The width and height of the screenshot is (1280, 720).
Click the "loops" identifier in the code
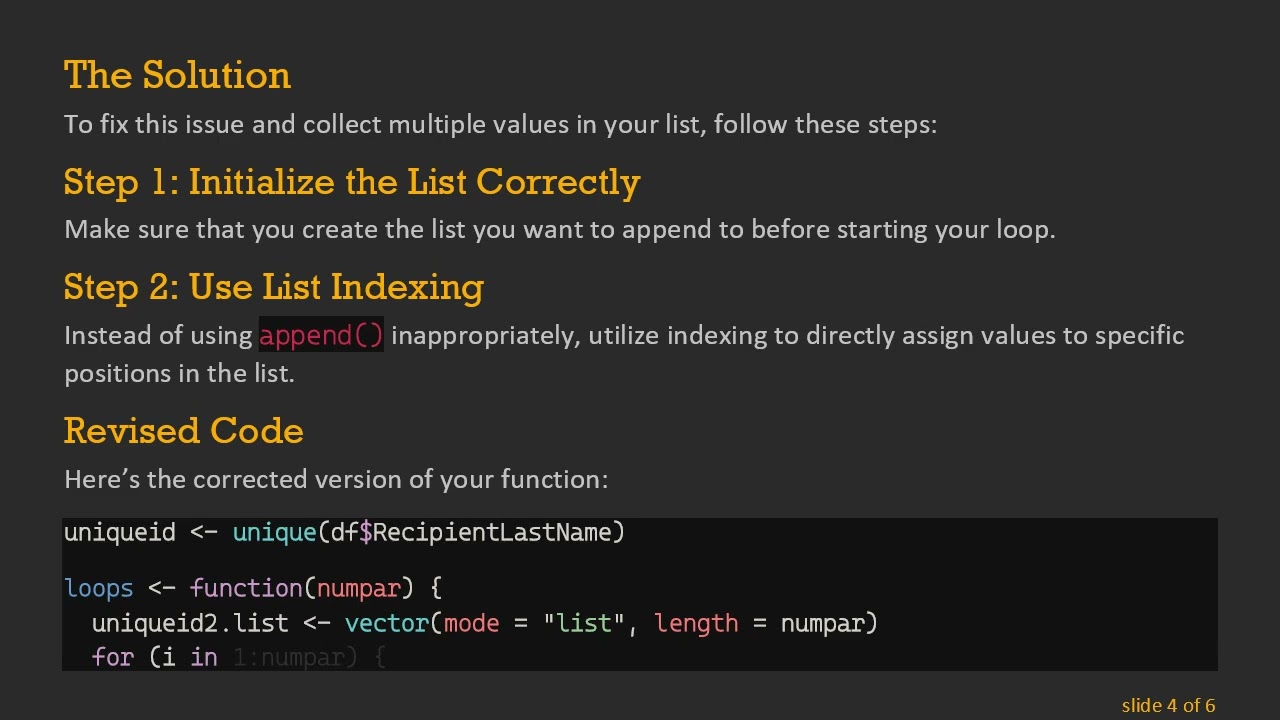pyautogui.click(x=98, y=588)
